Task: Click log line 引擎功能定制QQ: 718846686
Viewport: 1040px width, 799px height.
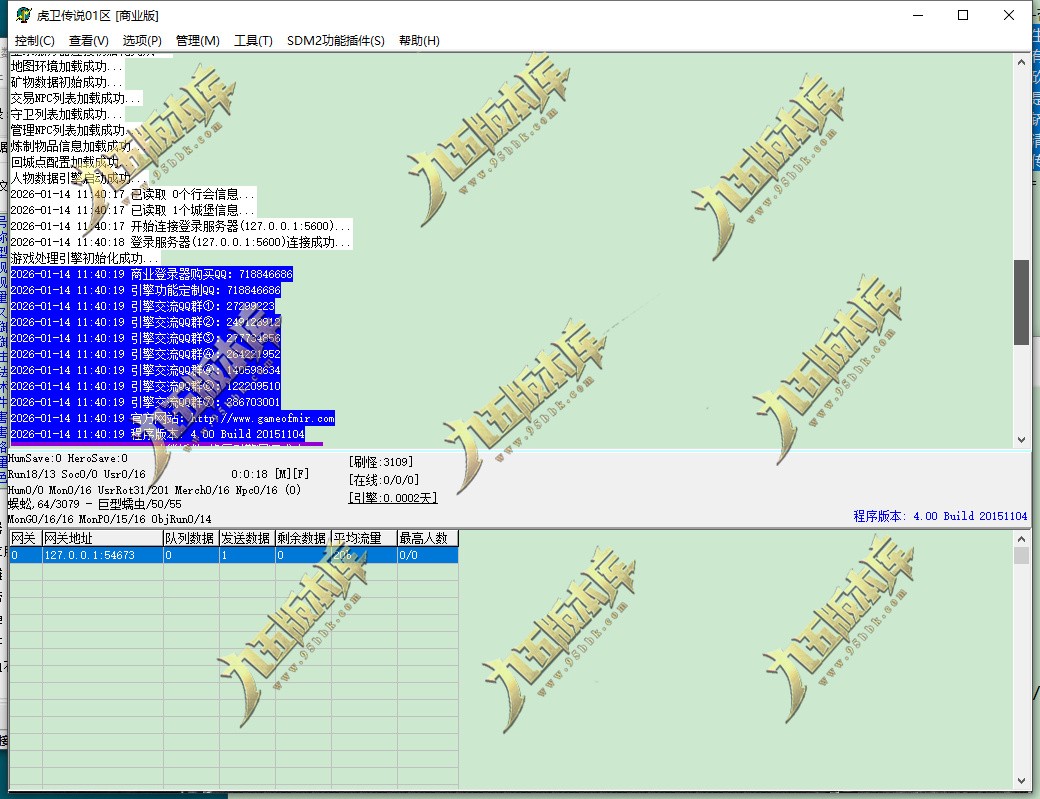Action: [145, 290]
